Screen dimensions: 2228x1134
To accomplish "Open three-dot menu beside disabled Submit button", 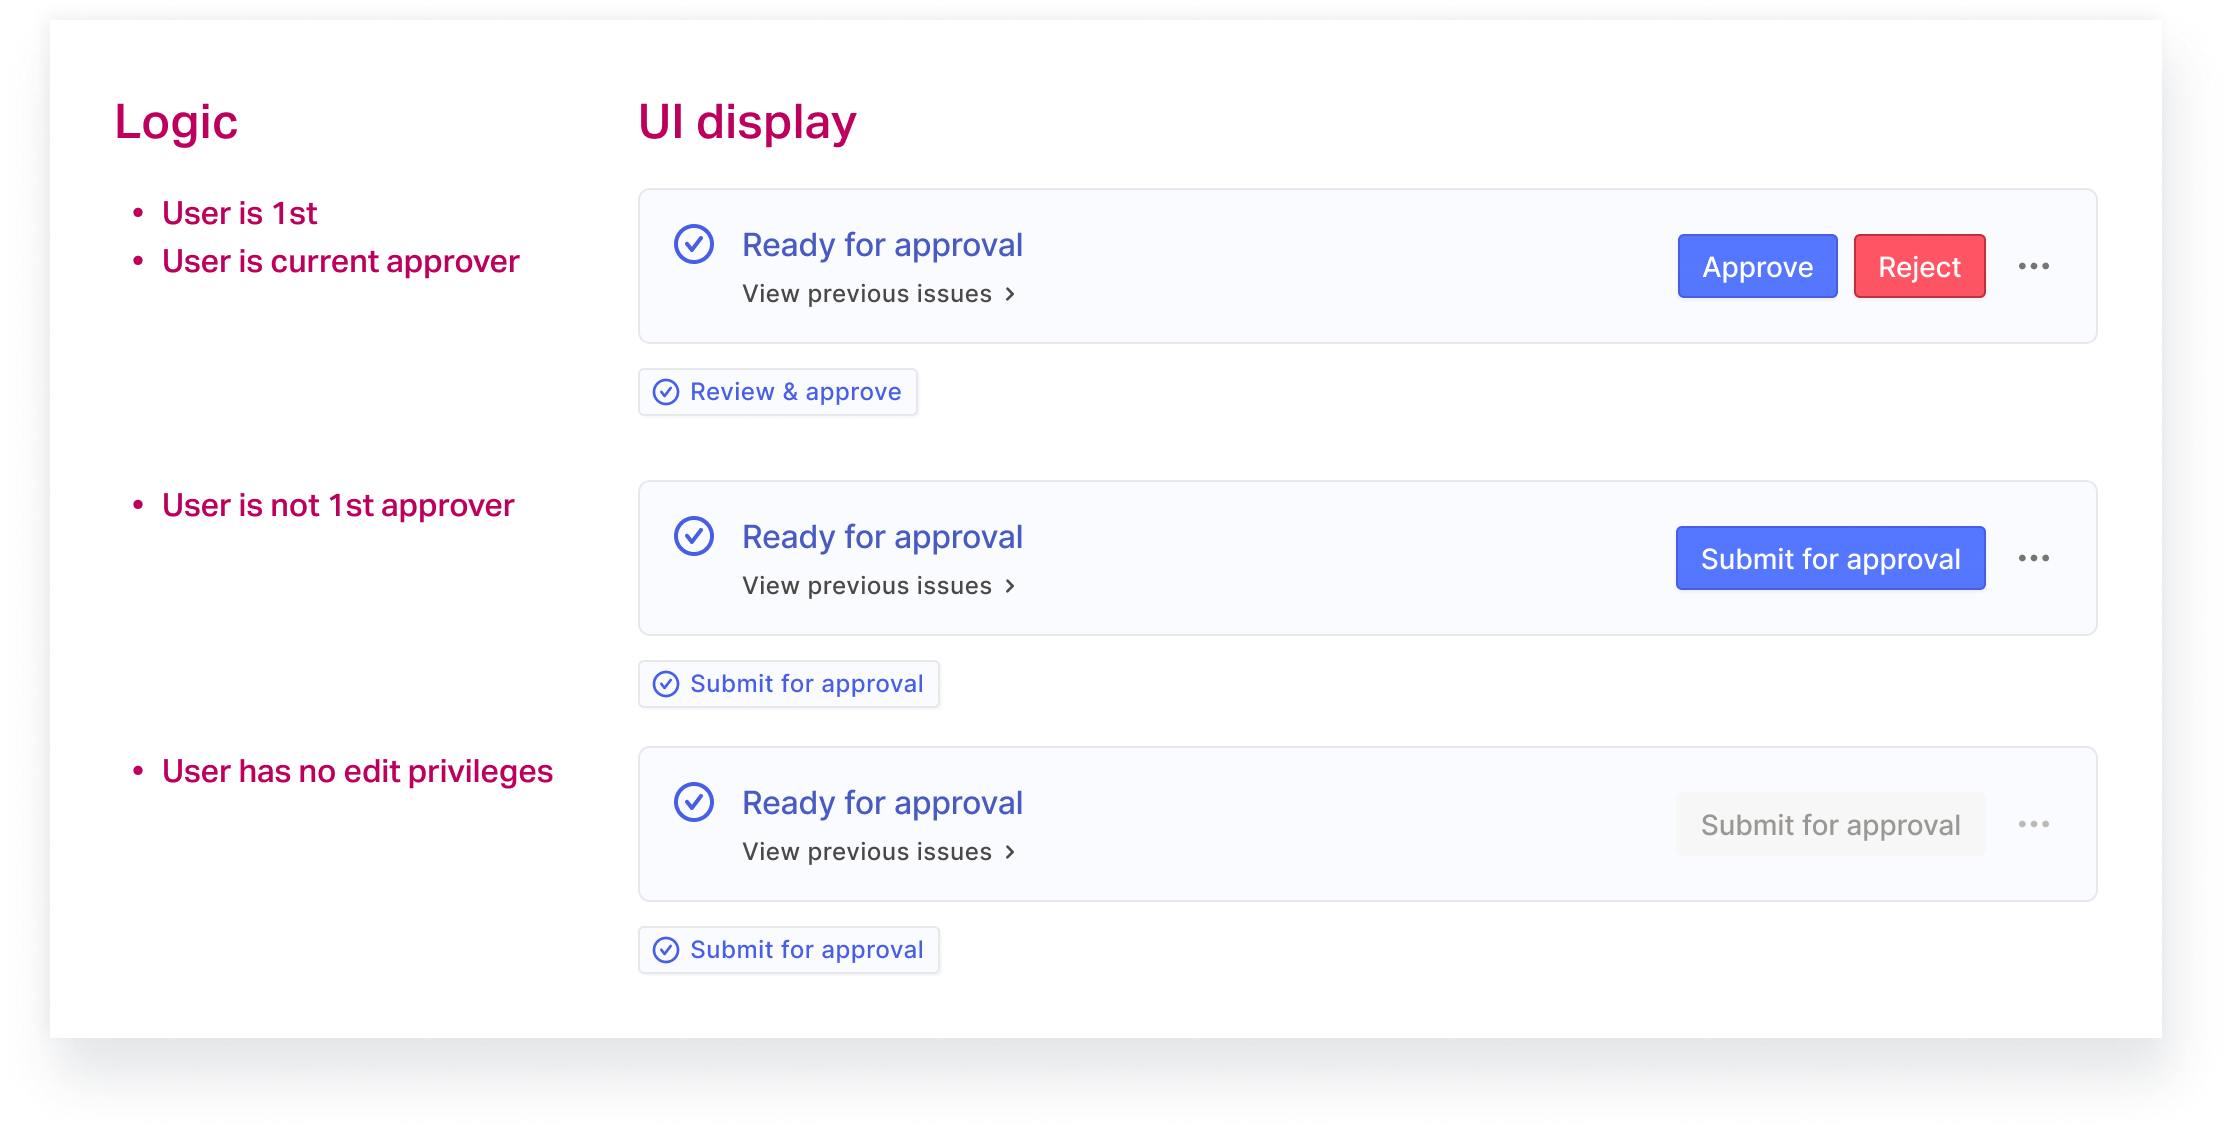I will [2033, 824].
